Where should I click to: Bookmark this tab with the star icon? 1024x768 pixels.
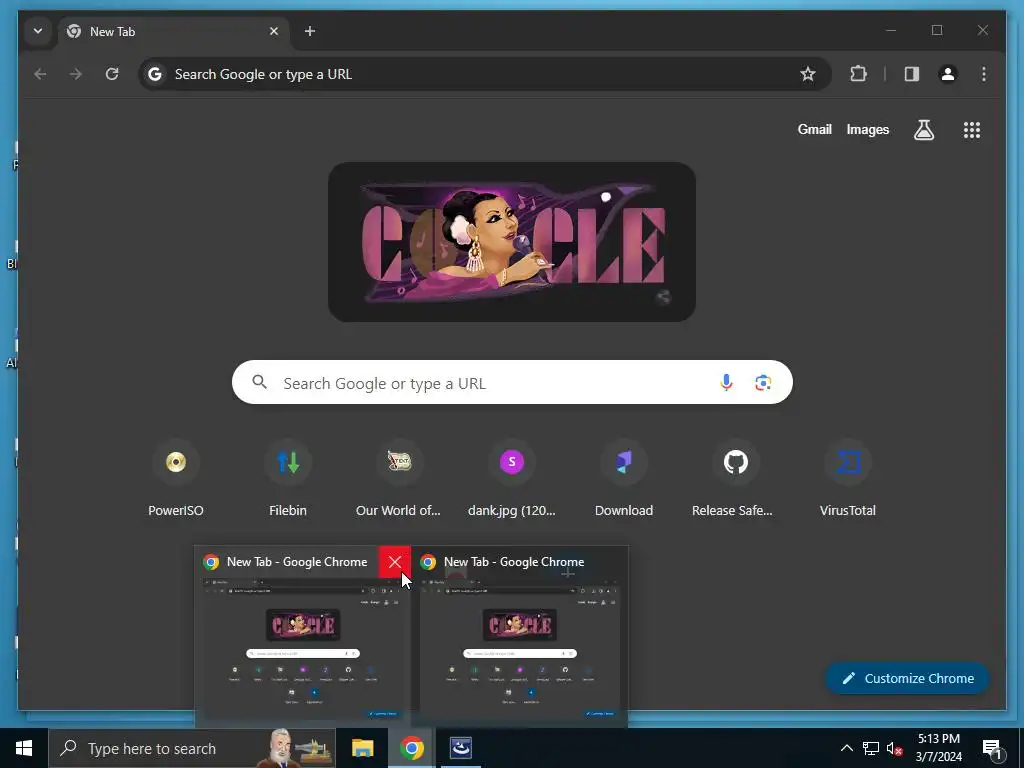pos(808,74)
